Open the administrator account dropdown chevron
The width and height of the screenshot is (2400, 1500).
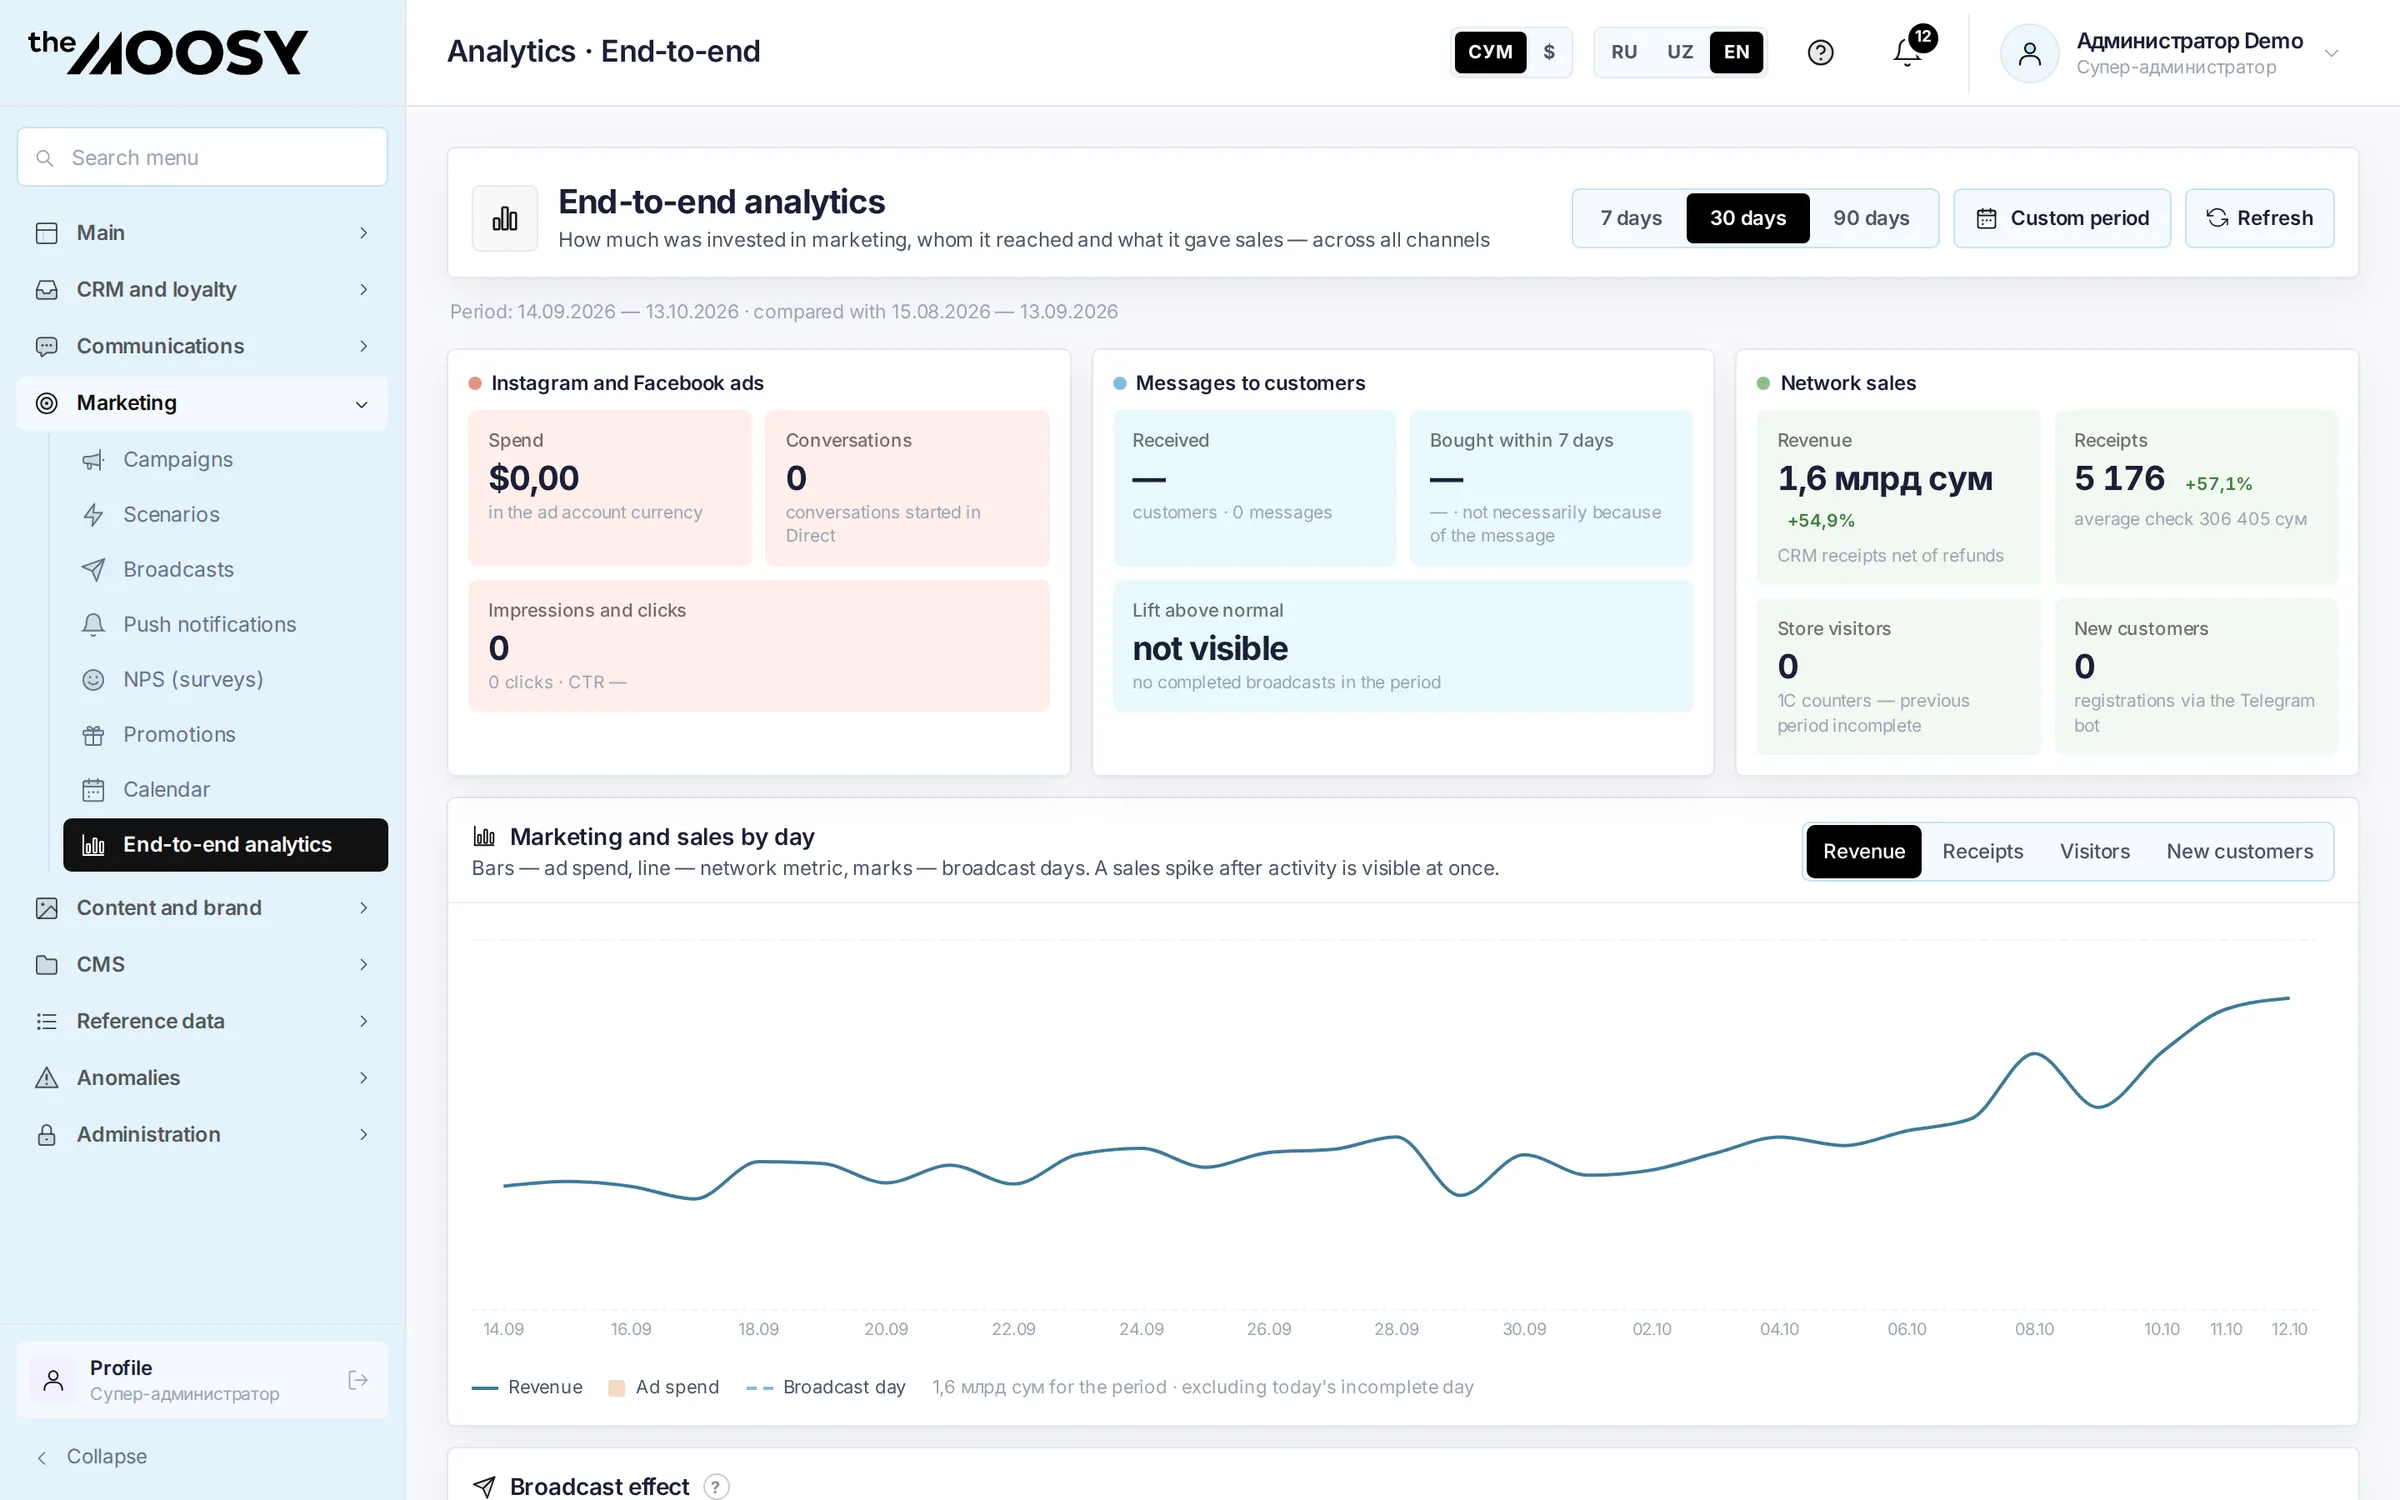click(2331, 53)
